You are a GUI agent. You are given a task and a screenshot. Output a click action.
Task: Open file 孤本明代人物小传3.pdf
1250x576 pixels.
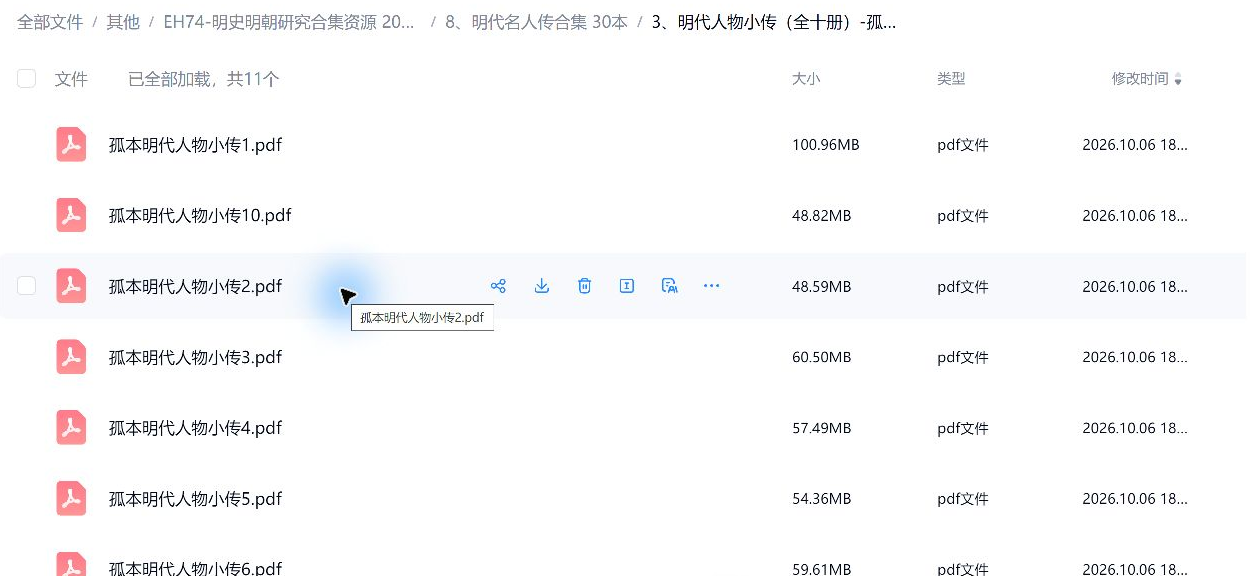[195, 358]
